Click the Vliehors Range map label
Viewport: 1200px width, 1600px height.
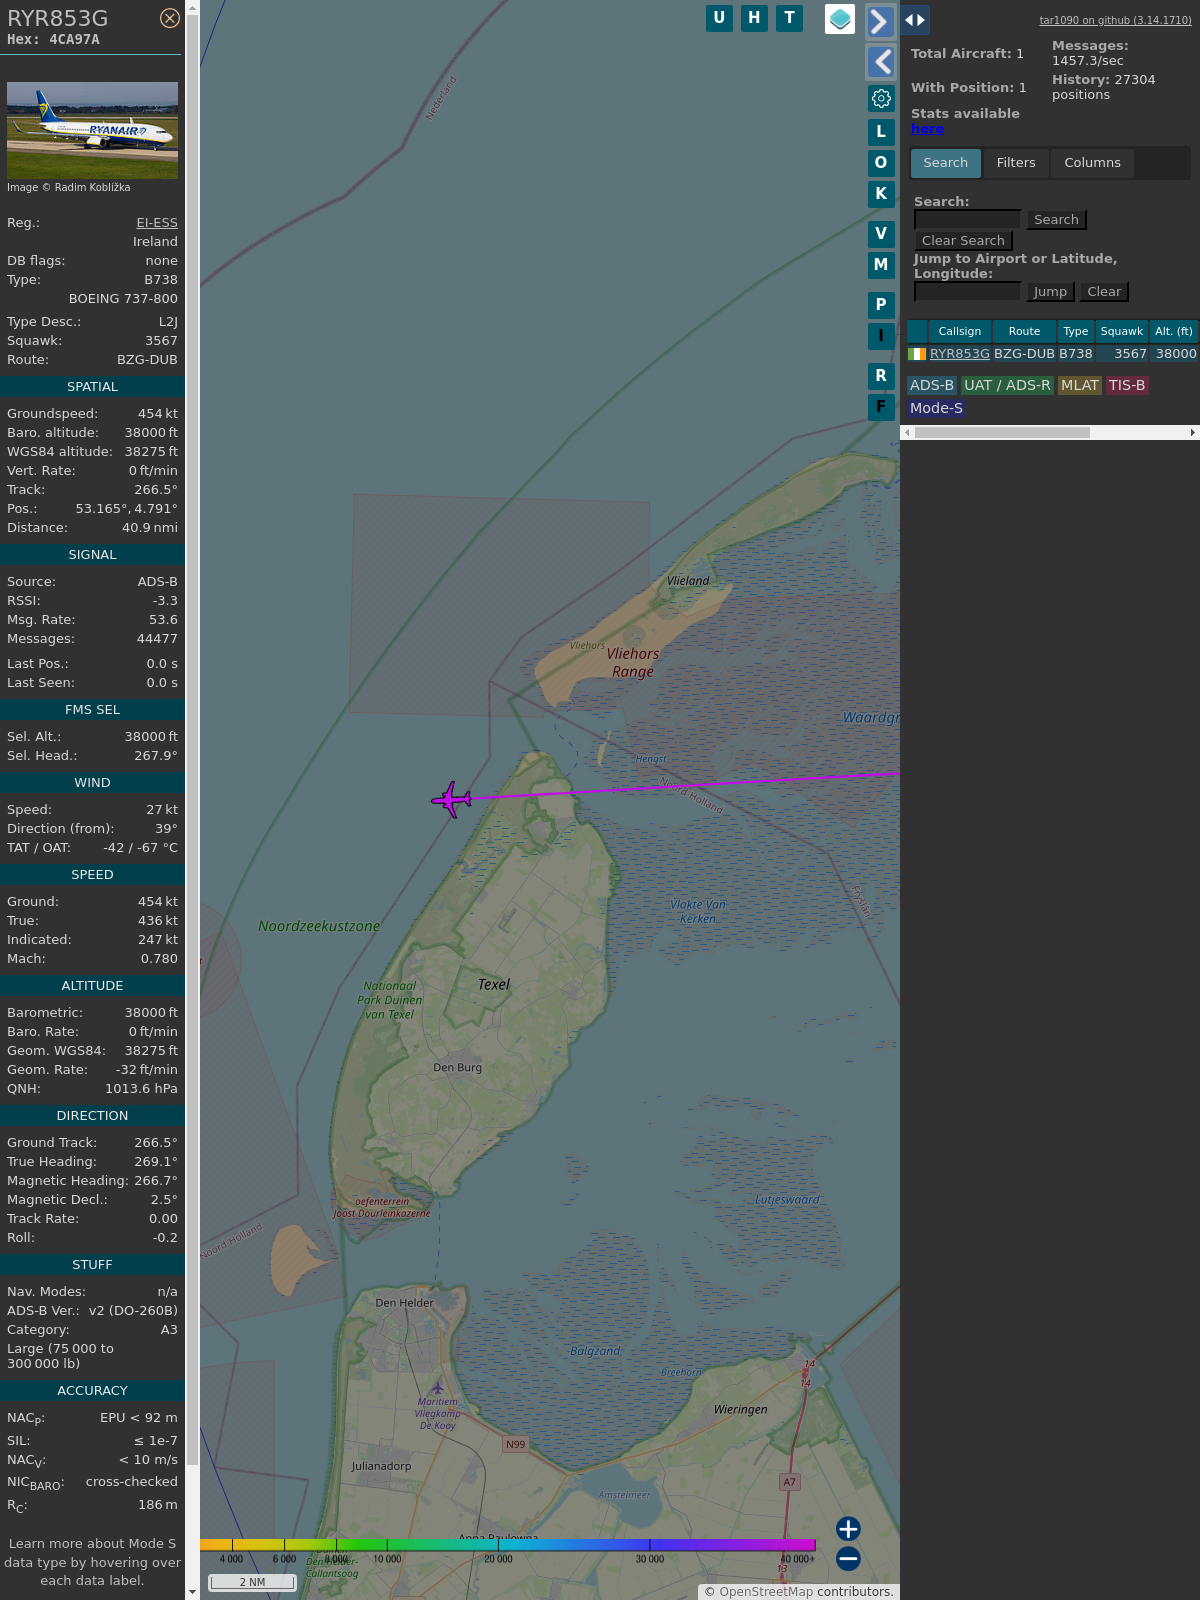pyautogui.click(x=633, y=663)
